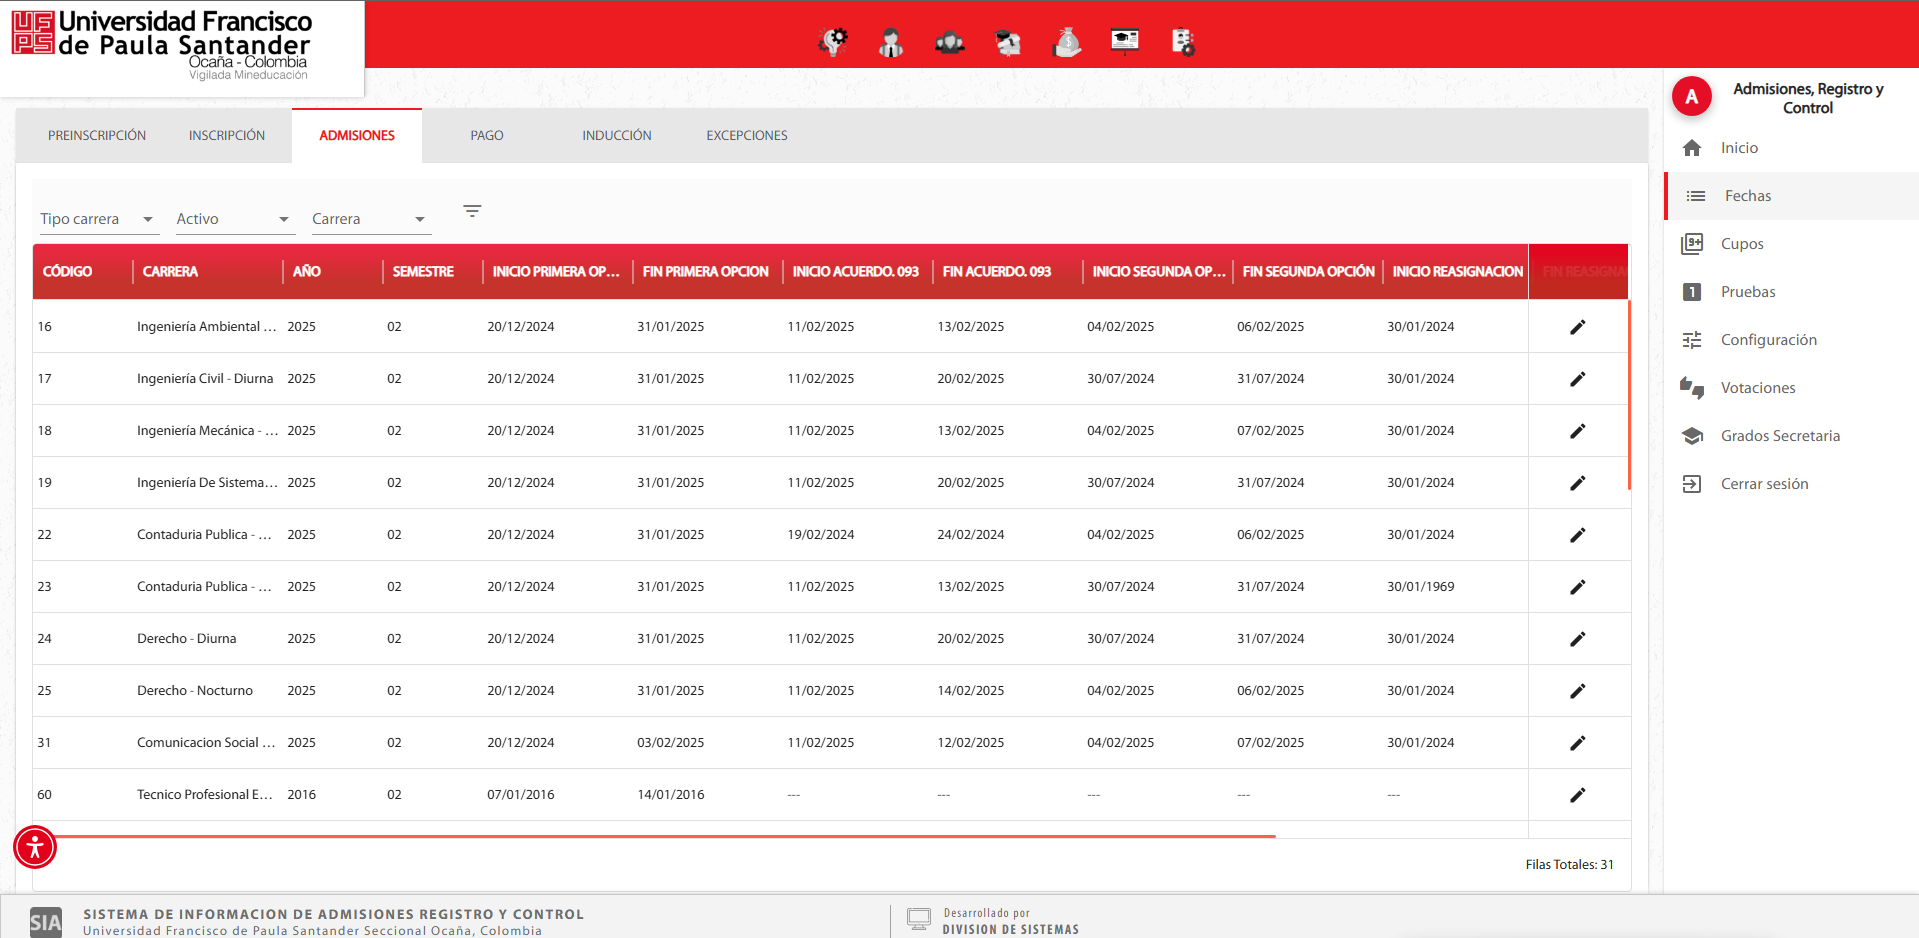Switch to the EXCEPCIONES tab

(746, 135)
